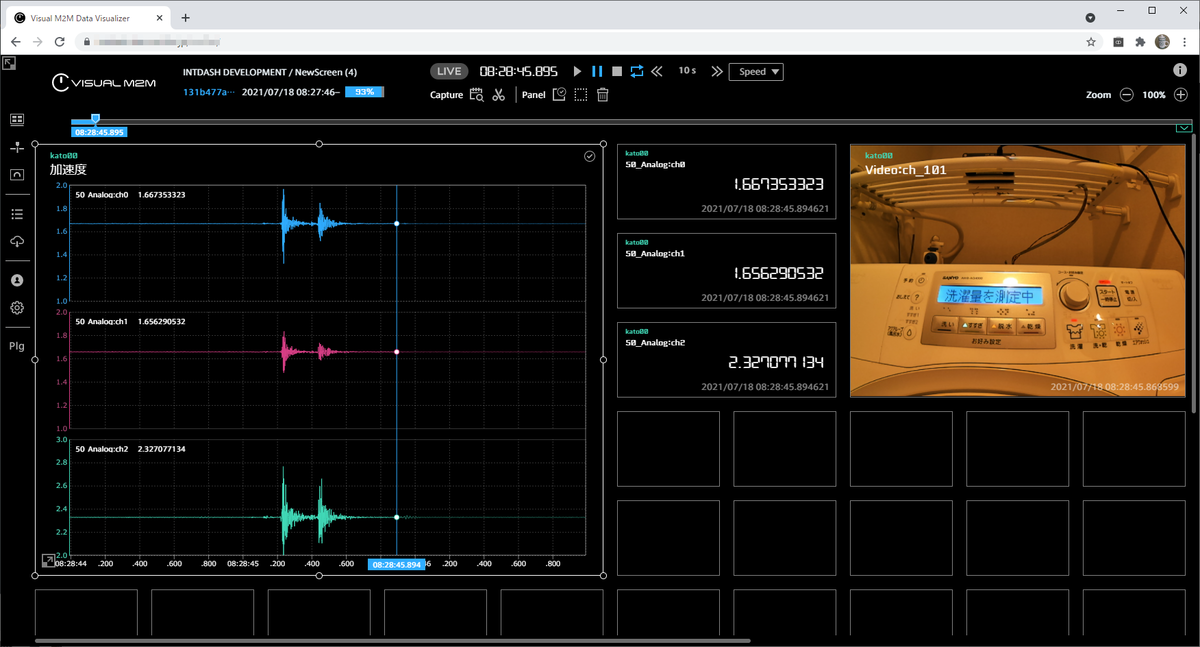The height and width of the screenshot is (647, 1200).
Task: Open a new browser tab
Action: tap(185, 17)
